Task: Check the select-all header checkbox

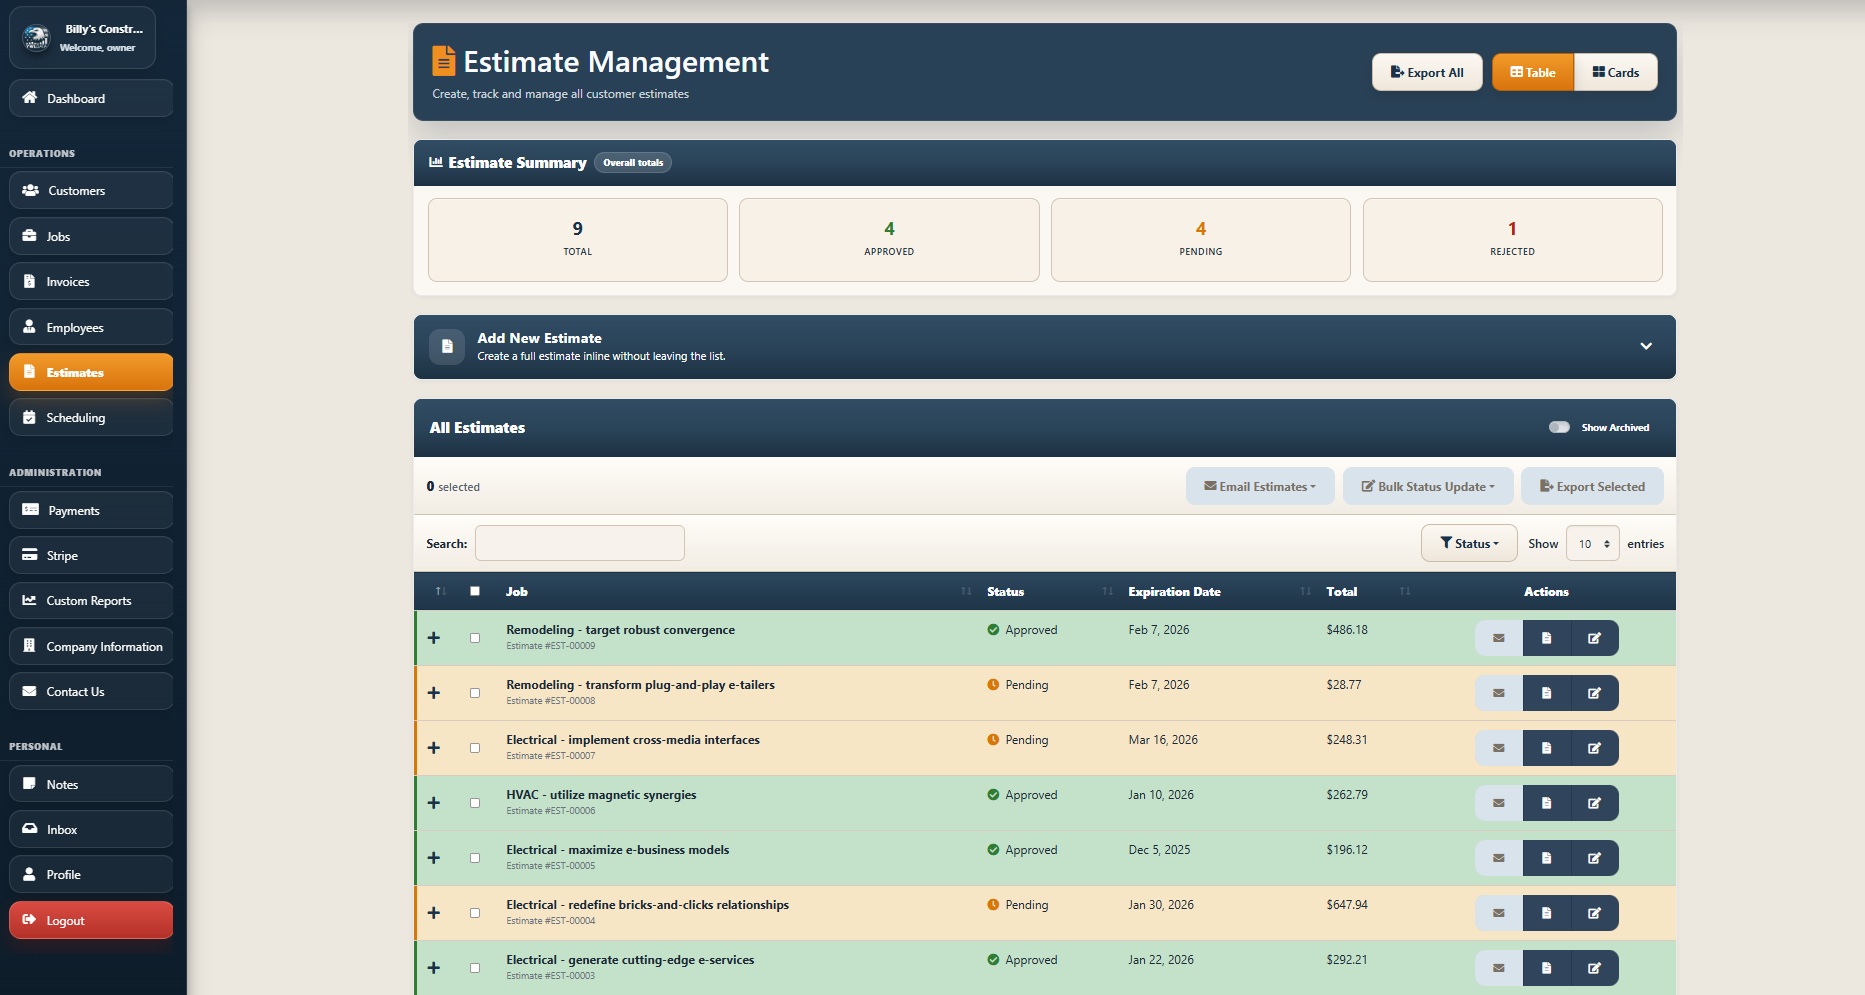Action: tap(475, 591)
